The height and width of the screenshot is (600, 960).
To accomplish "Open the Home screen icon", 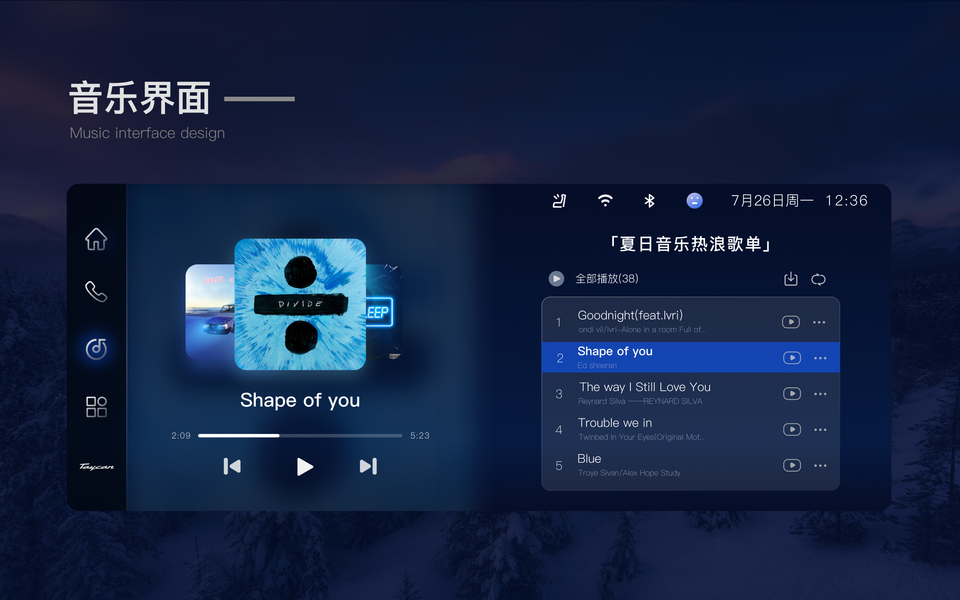I will (x=96, y=239).
